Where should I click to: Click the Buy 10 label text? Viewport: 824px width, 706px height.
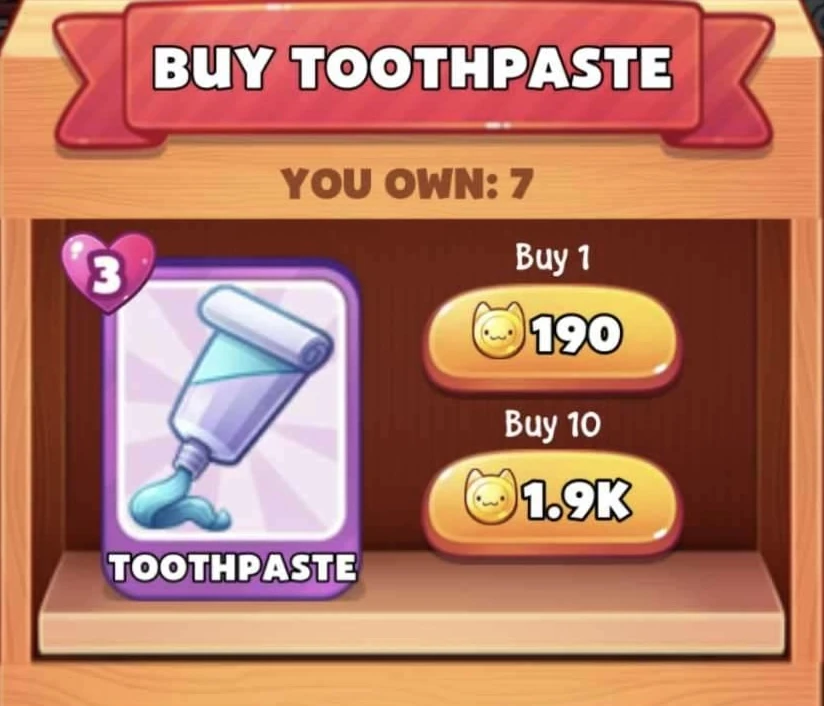(x=552, y=424)
